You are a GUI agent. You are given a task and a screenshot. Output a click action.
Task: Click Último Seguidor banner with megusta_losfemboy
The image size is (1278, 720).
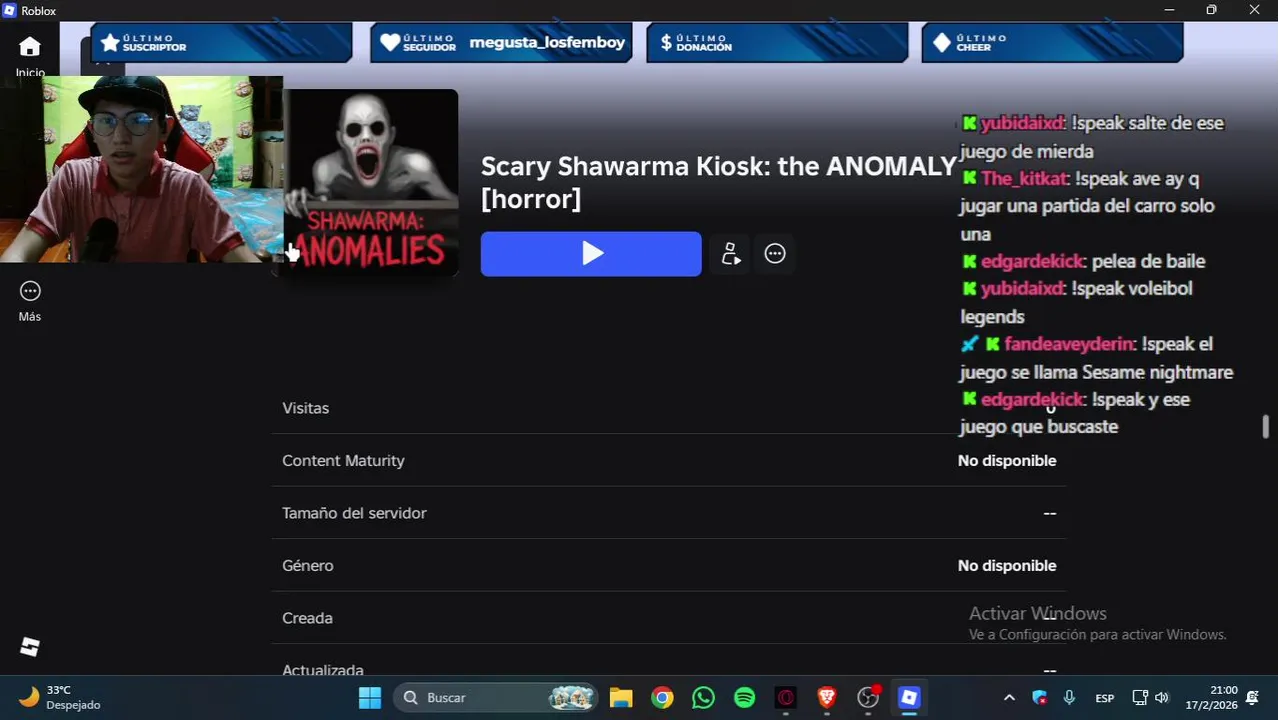point(501,42)
